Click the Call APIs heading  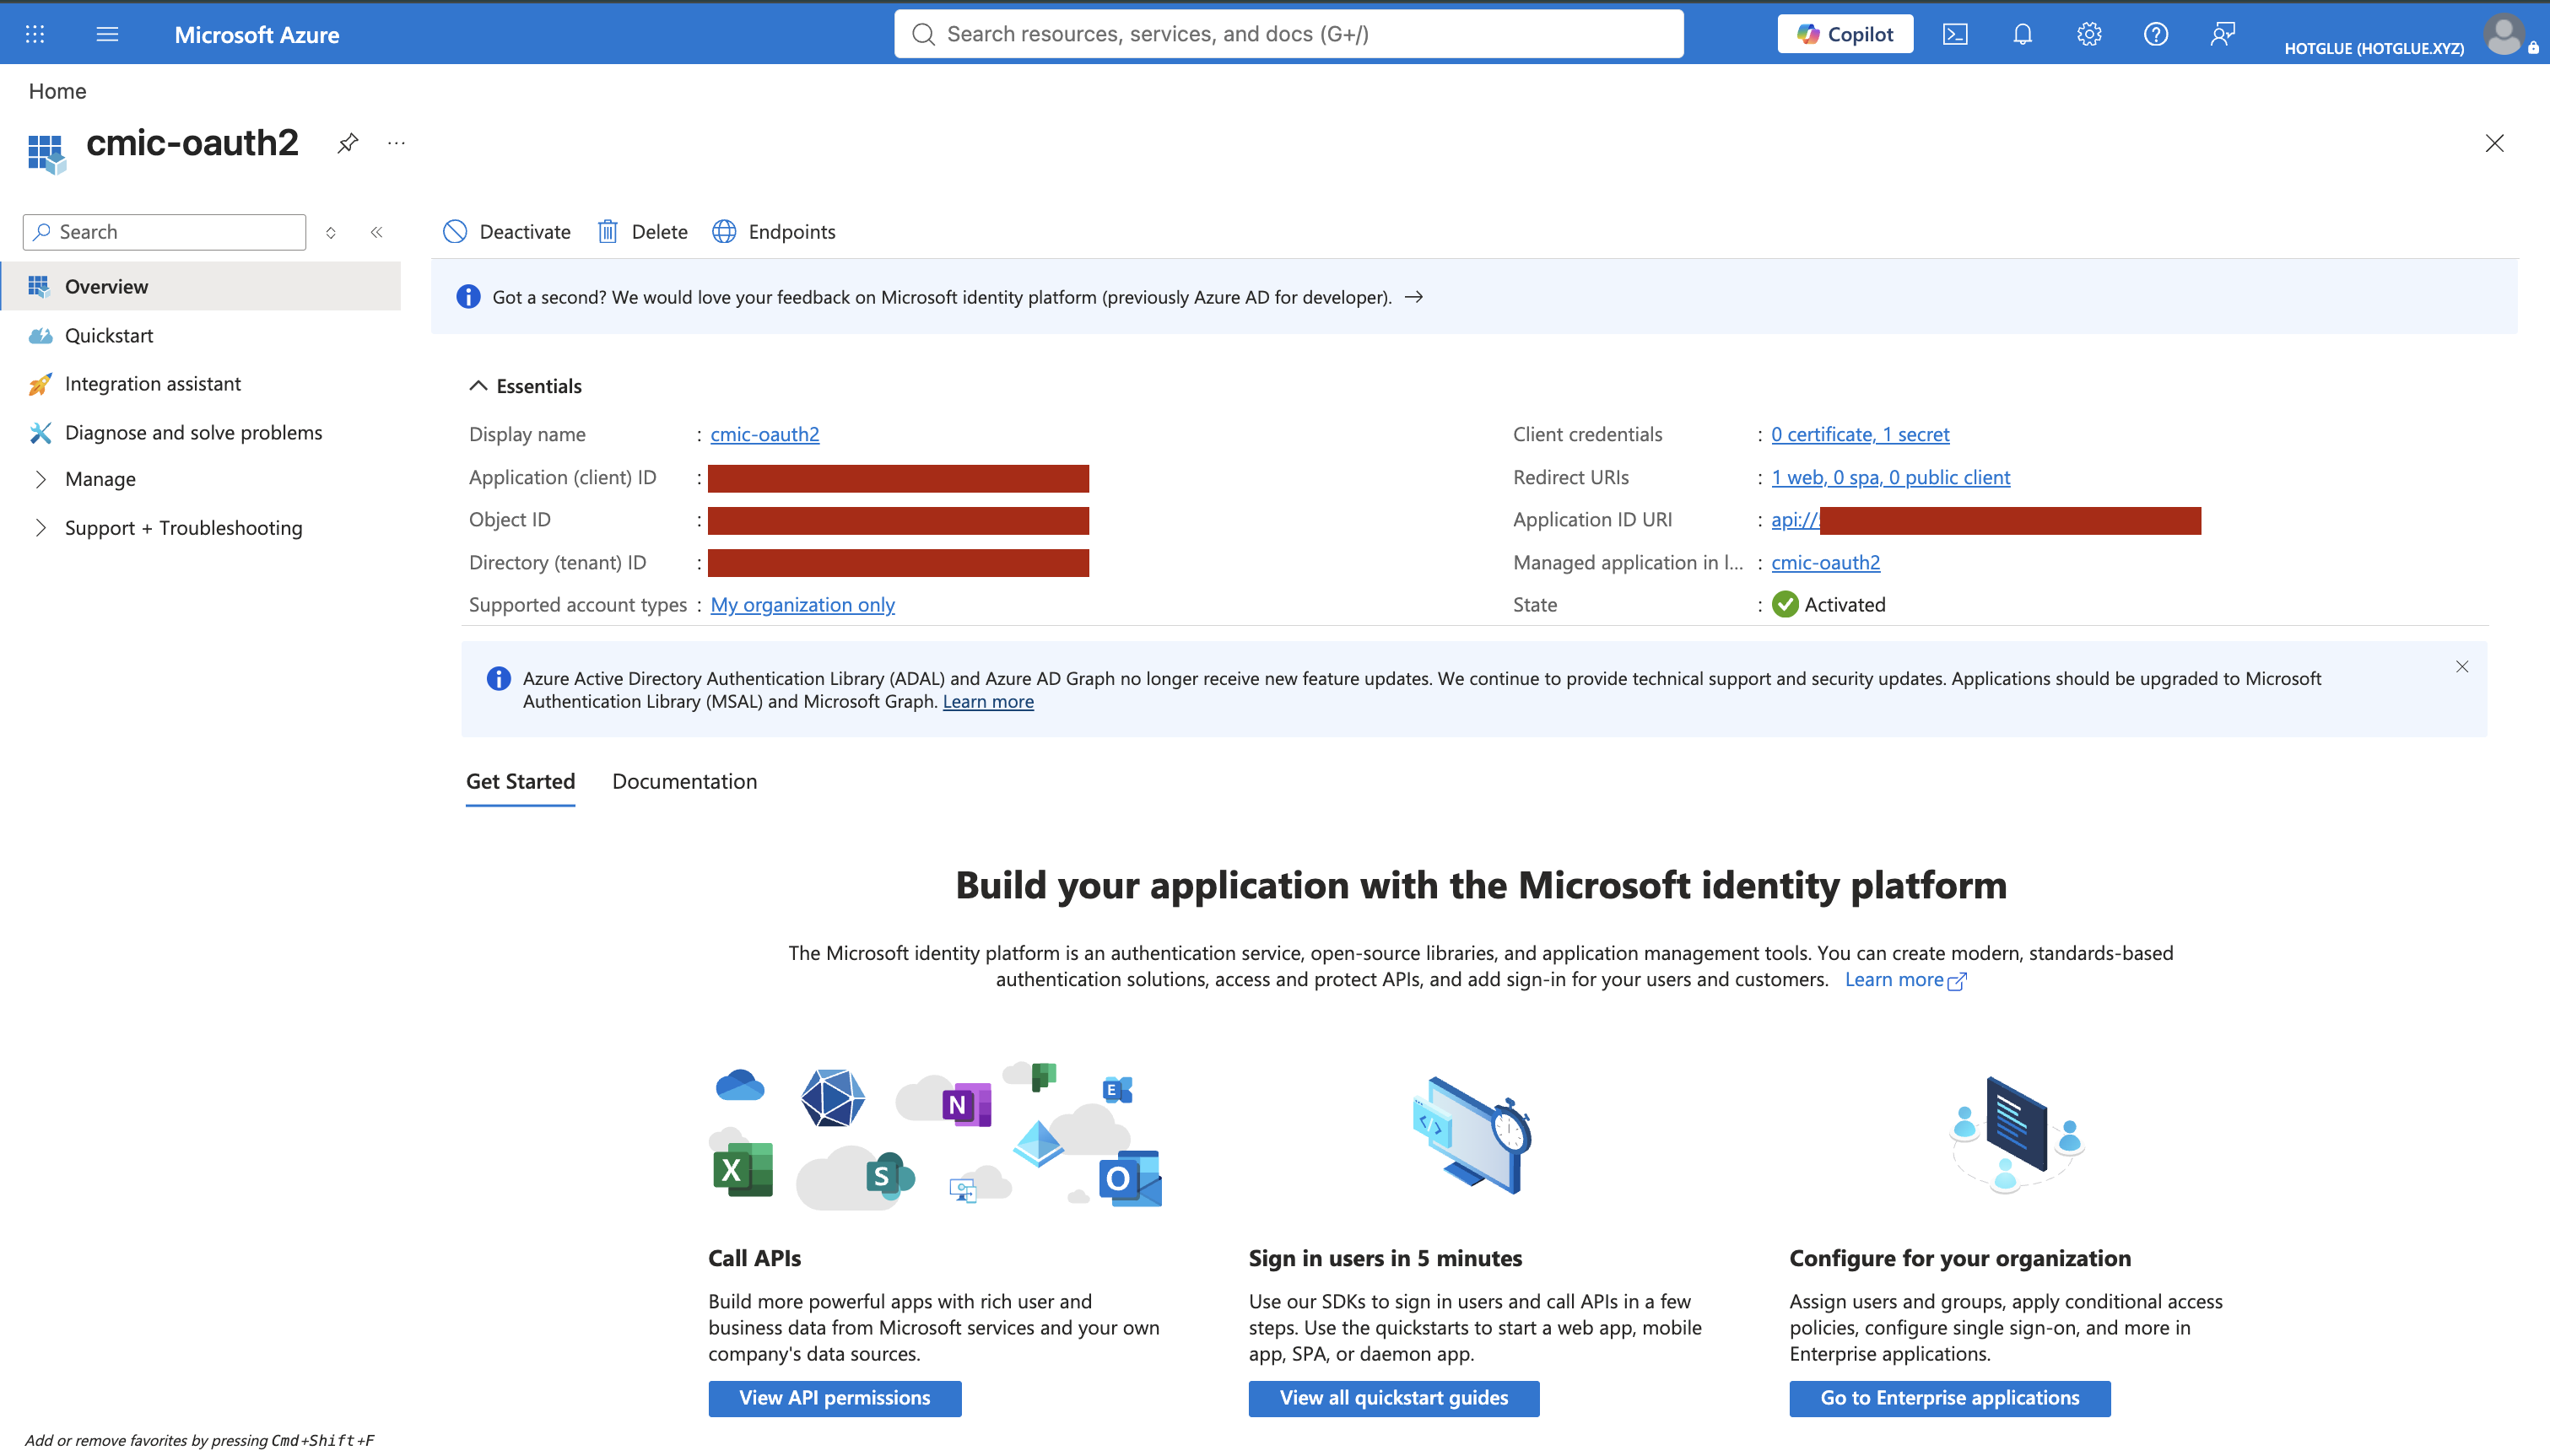pos(755,1258)
